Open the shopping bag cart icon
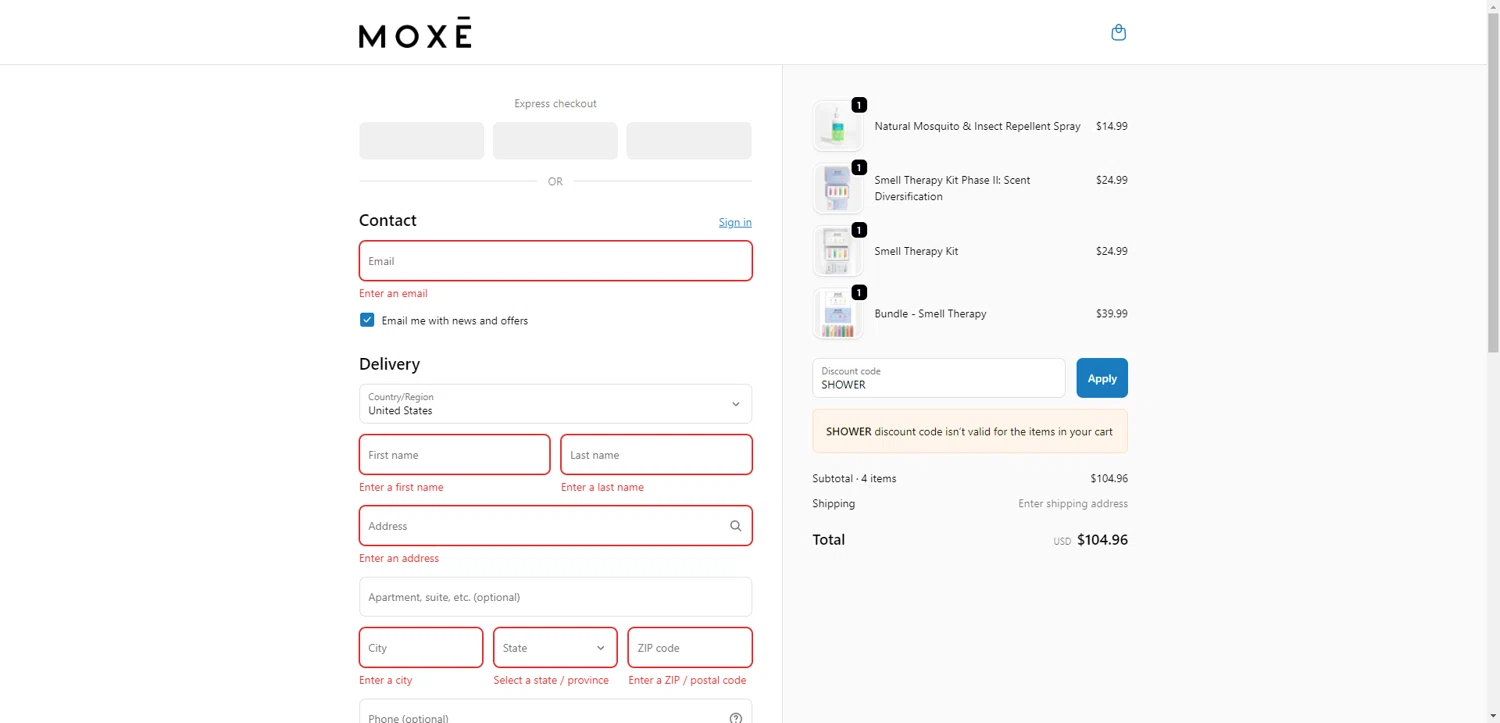 pos(1118,33)
